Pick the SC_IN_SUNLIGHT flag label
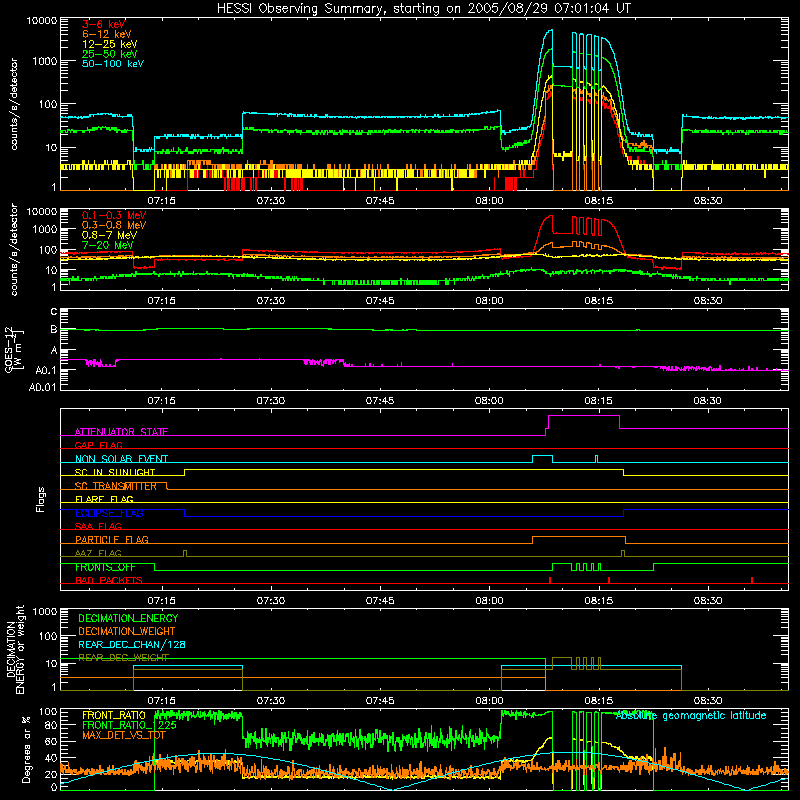 tap(115, 472)
